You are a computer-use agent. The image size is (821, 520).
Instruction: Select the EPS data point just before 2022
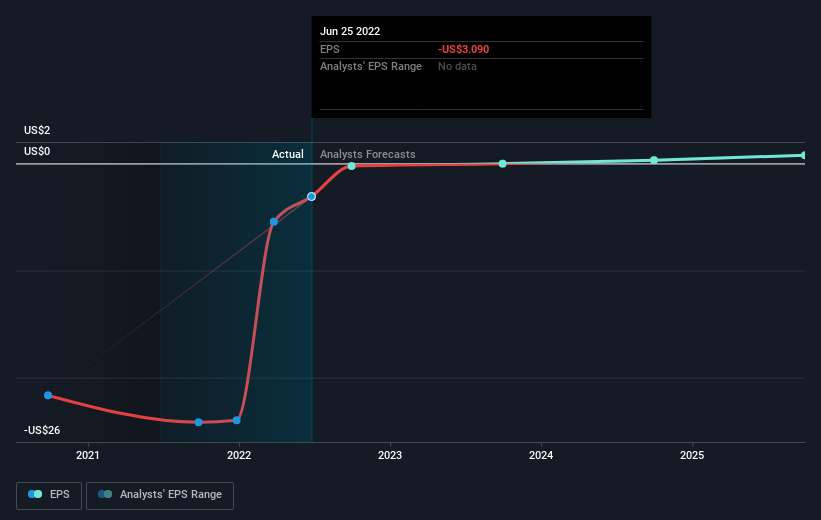pos(237,420)
